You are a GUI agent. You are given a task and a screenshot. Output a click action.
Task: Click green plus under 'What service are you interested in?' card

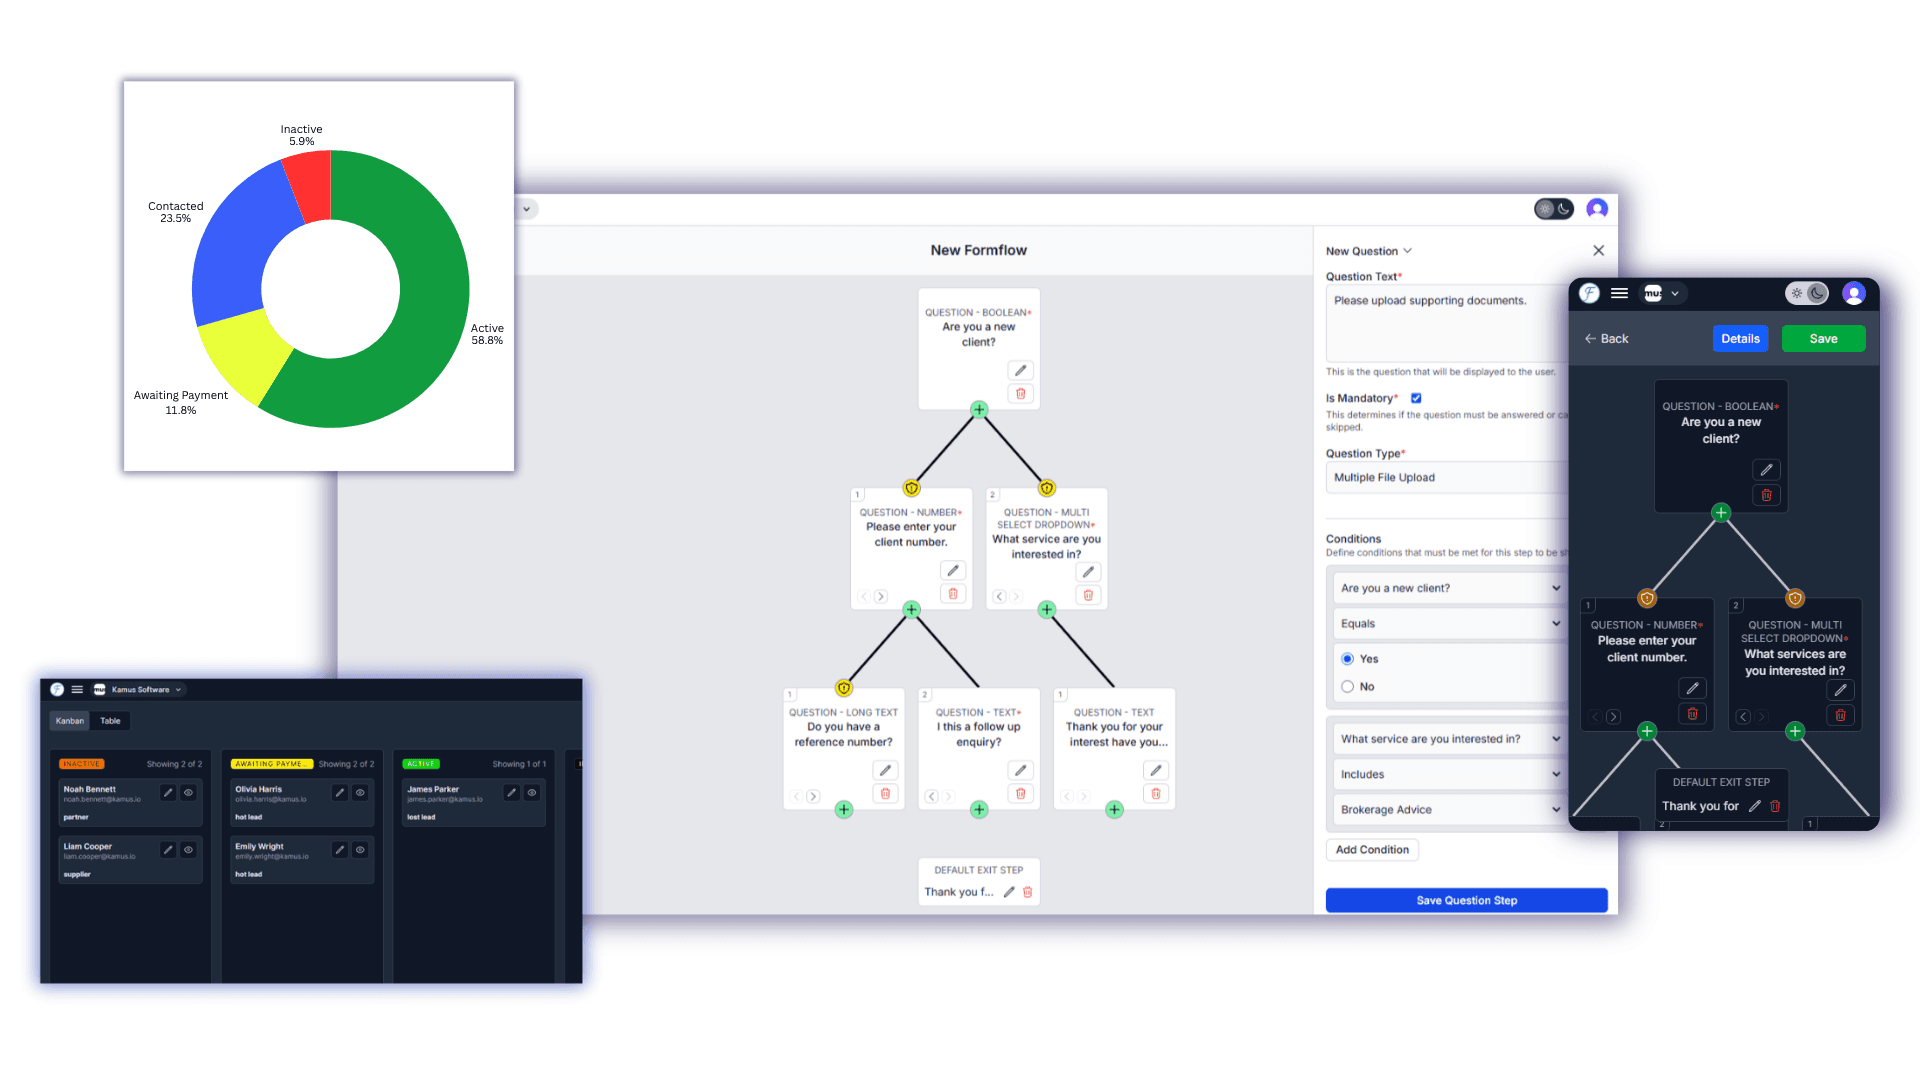point(1046,609)
